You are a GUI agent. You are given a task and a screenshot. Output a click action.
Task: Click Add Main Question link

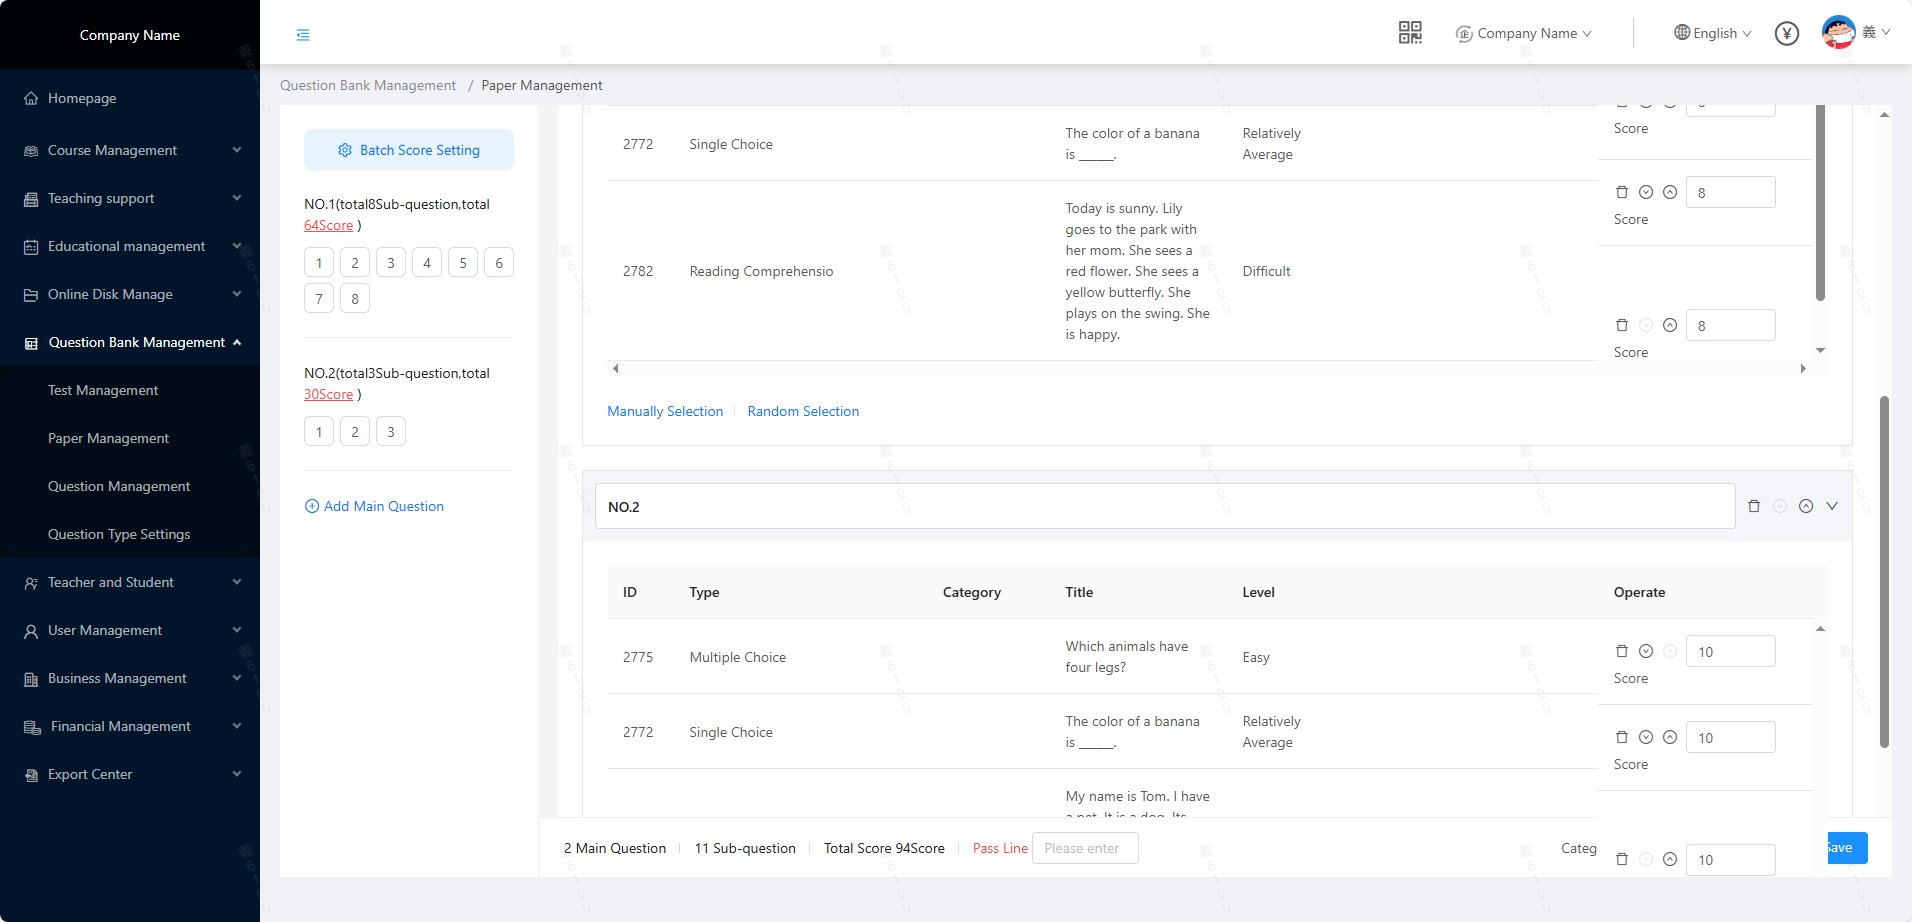tap(374, 506)
